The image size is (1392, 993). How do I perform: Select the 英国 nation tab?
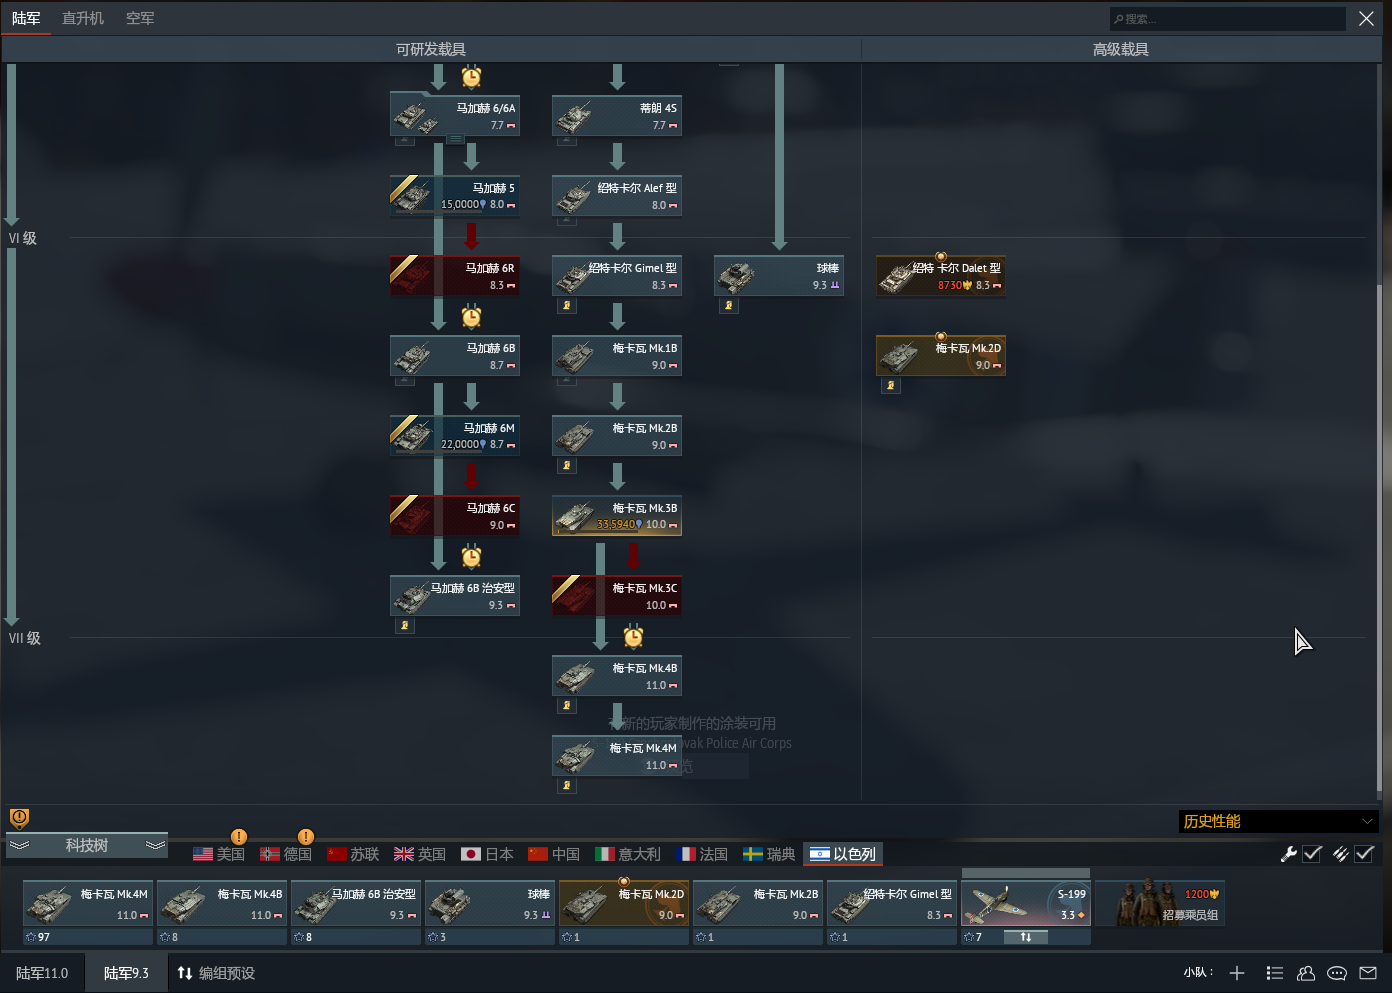point(420,854)
